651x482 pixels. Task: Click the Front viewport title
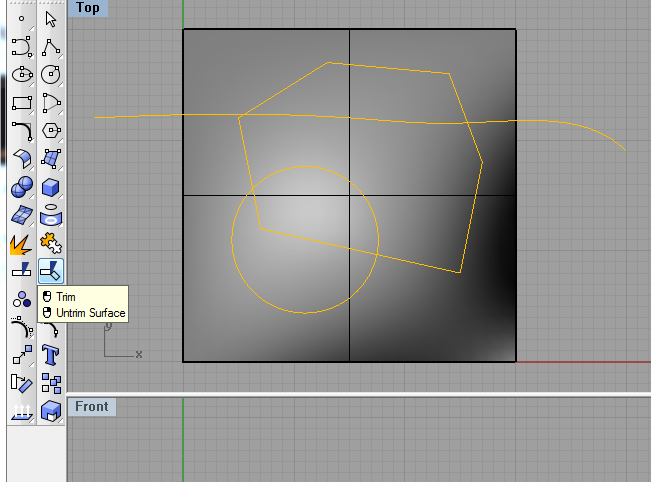[92, 406]
